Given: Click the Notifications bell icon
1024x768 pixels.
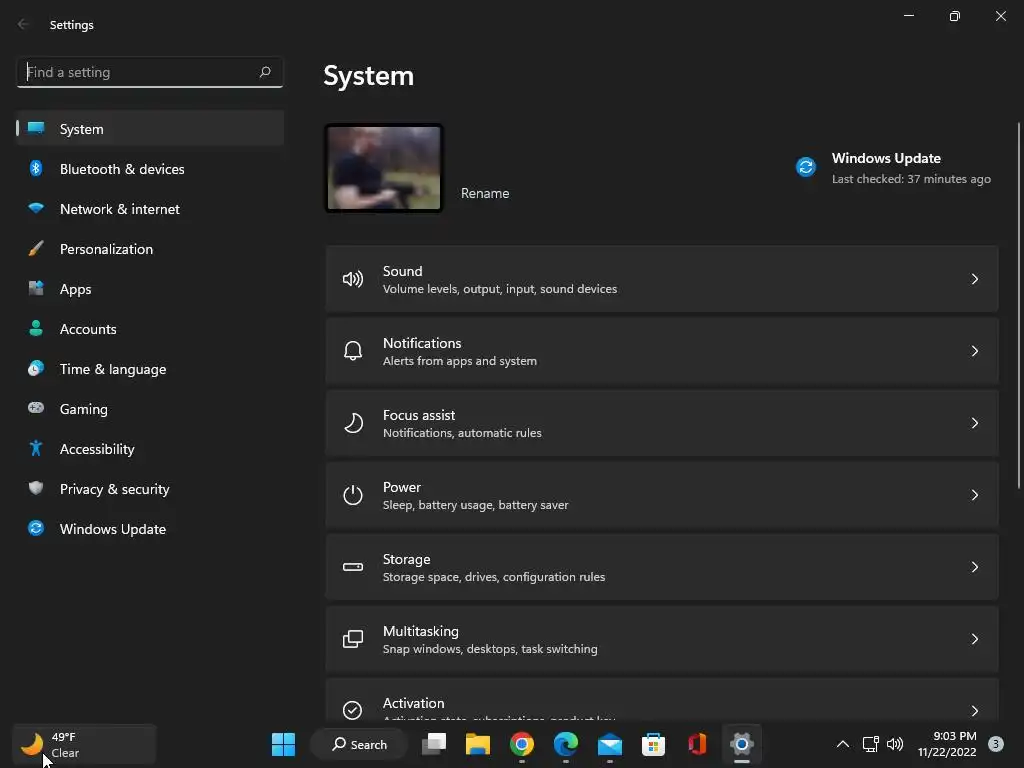Looking at the screenshot, I should tap(353, 351).
